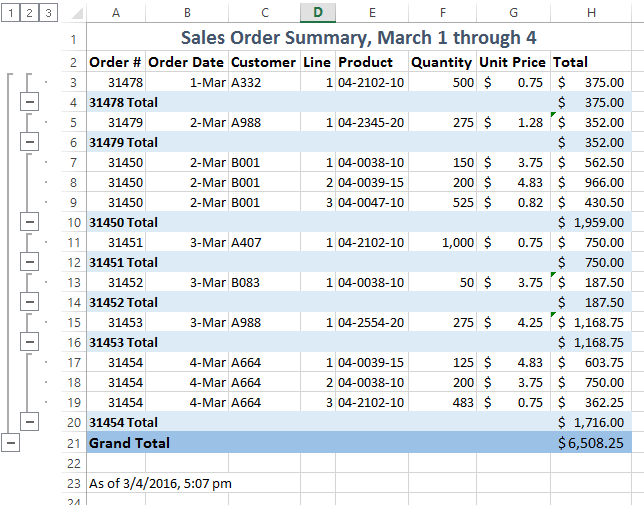
Task: Select the column D header
Action: point(317,13)
